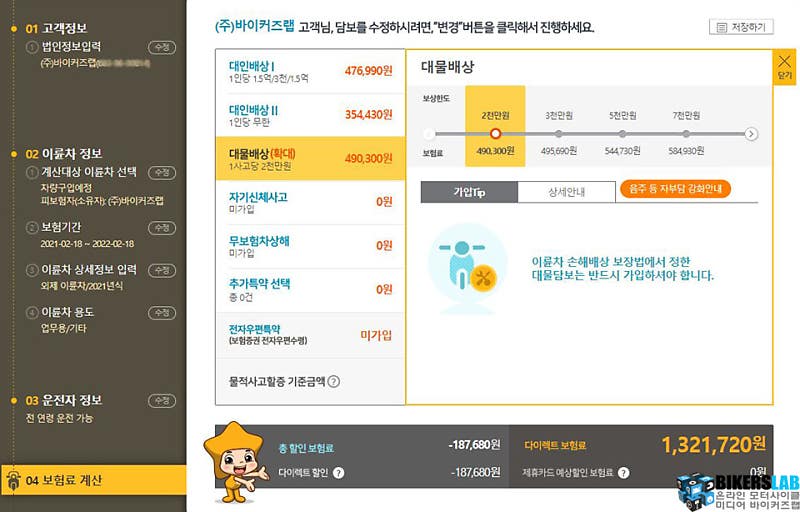Switch to the 상세안내 tab
This screenshot has width=800, height=512.
click(x=566, y=190)
